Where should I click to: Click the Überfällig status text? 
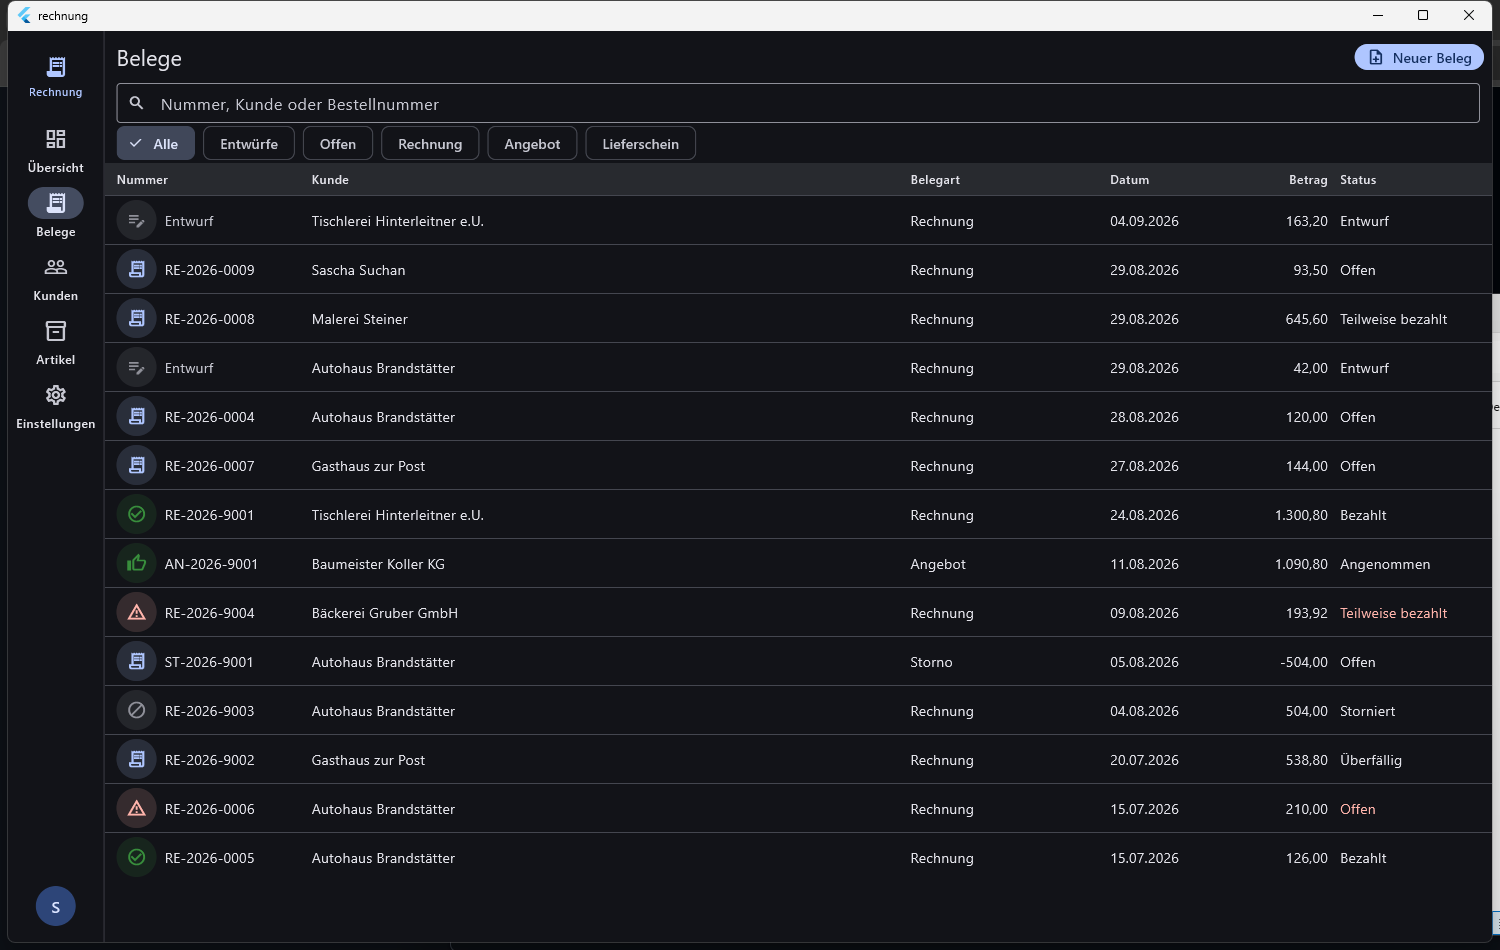point(1371,760)
